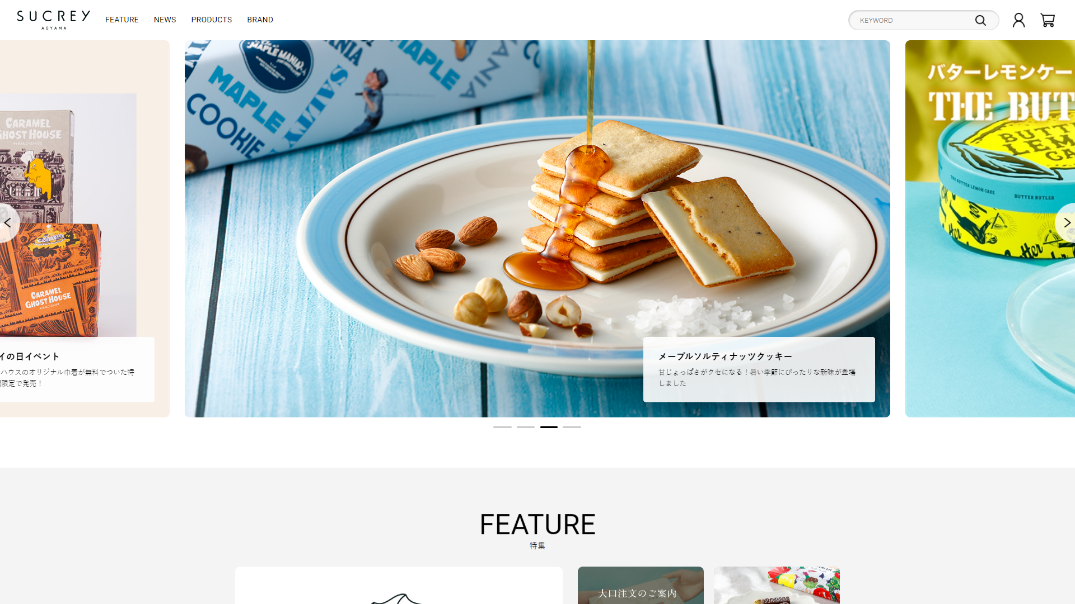Open The Butter Lemon Cake slide
Image resolution: width=1075 pixels, height=604 pixels.
pos(990,228)
